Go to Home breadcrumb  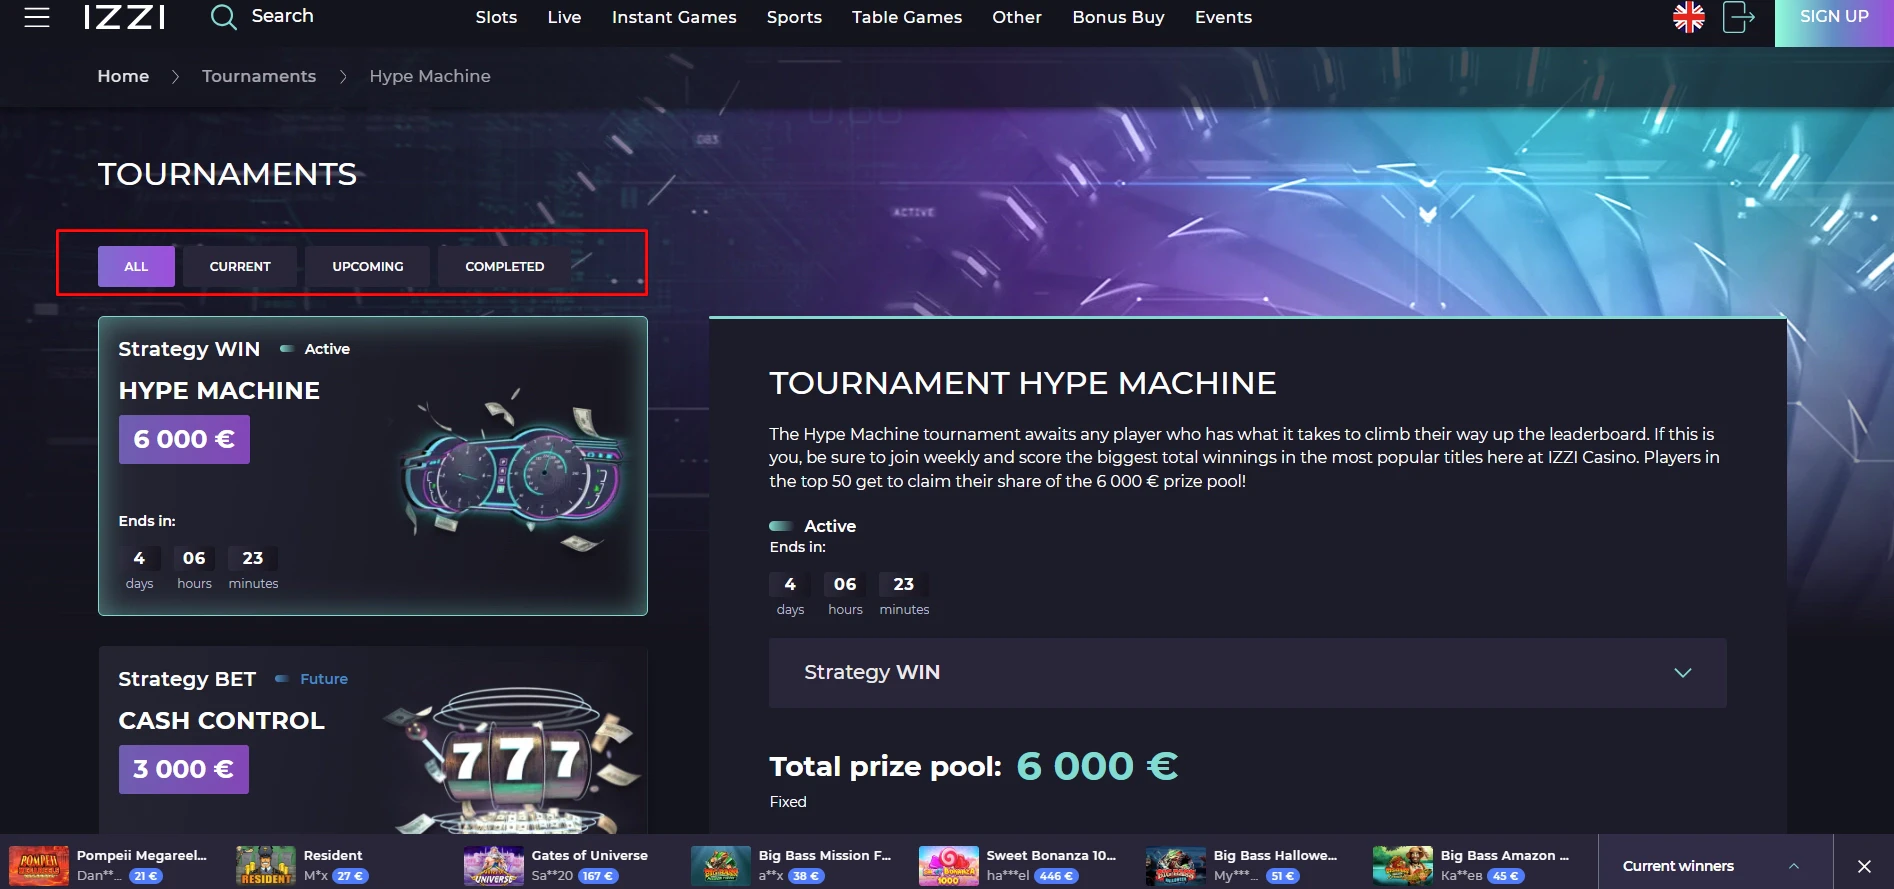point(123,76)
